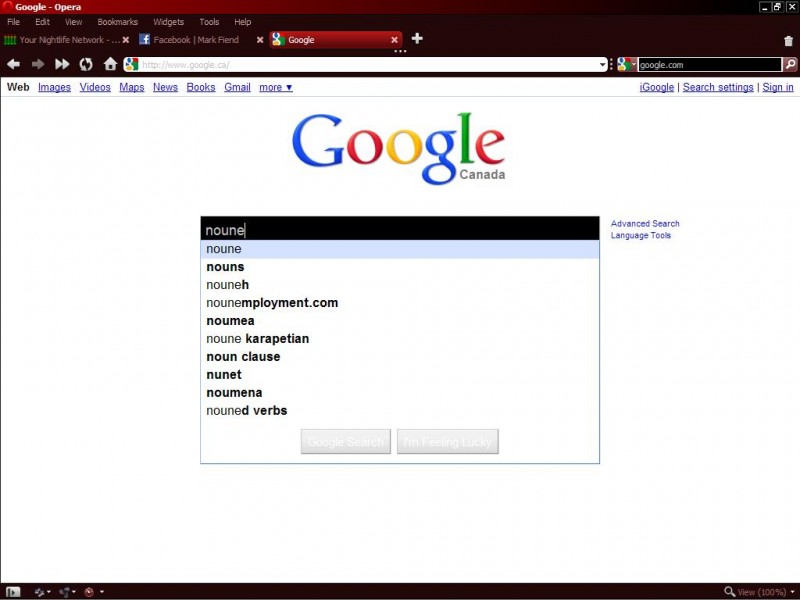This screenshot has height=600, width=800.
Task: Open Advanced Search link
Action: point(645,223)
